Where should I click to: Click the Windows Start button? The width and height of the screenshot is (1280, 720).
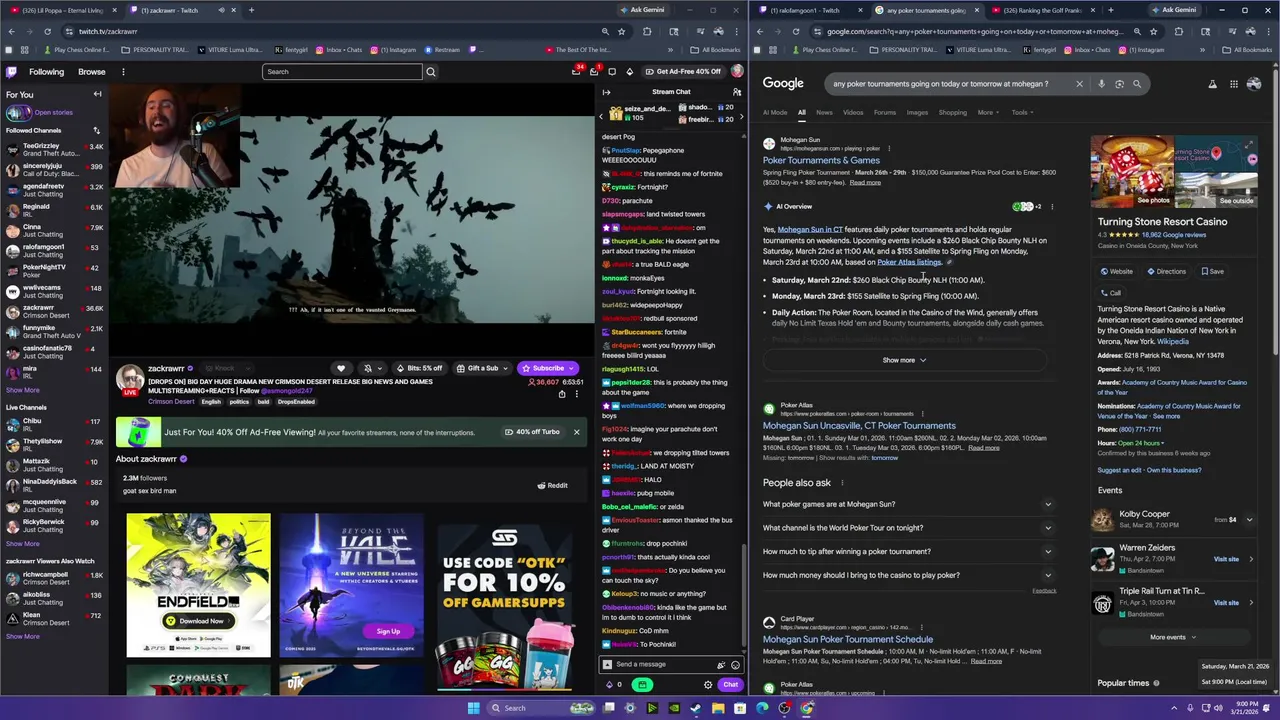coord(473,708)
